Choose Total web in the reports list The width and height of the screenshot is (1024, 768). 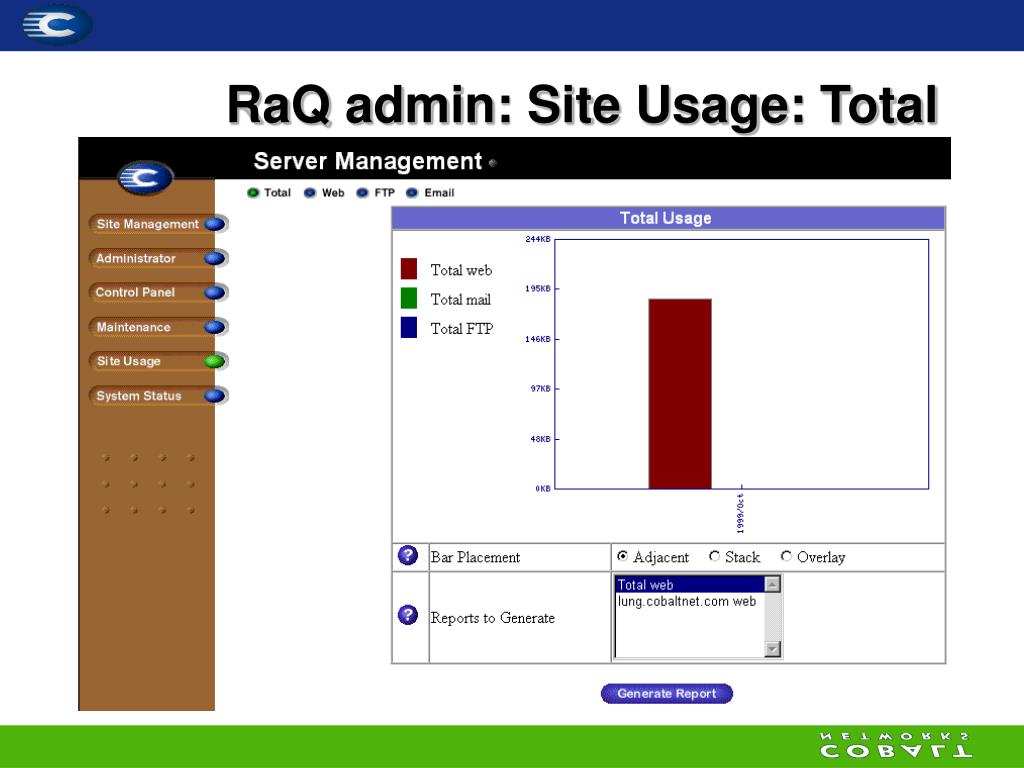(x=690, y=585)
